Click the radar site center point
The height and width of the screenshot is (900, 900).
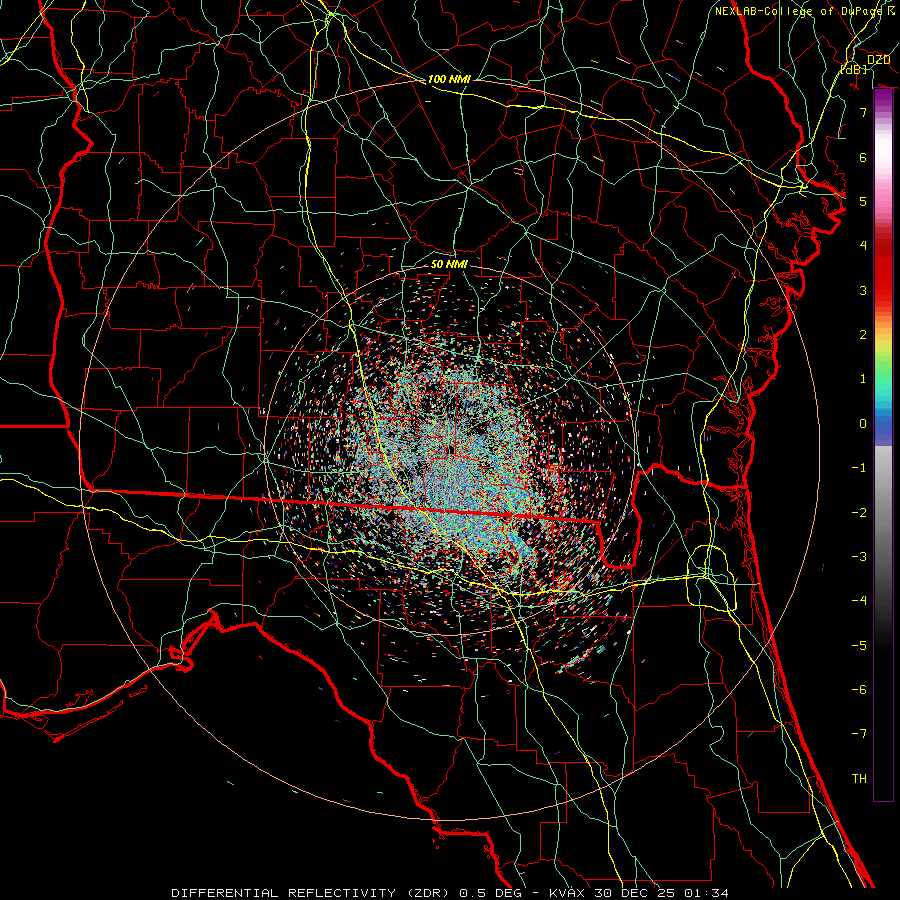click(x=449, y=451)
